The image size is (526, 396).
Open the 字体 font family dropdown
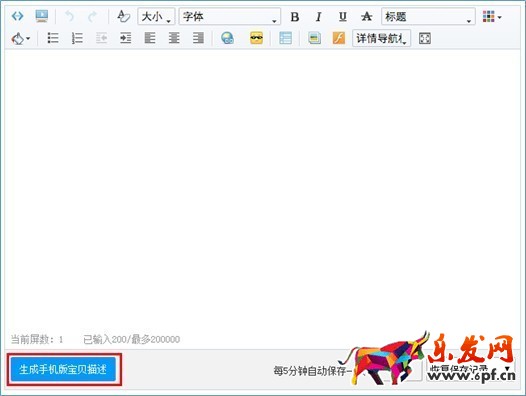230,16
